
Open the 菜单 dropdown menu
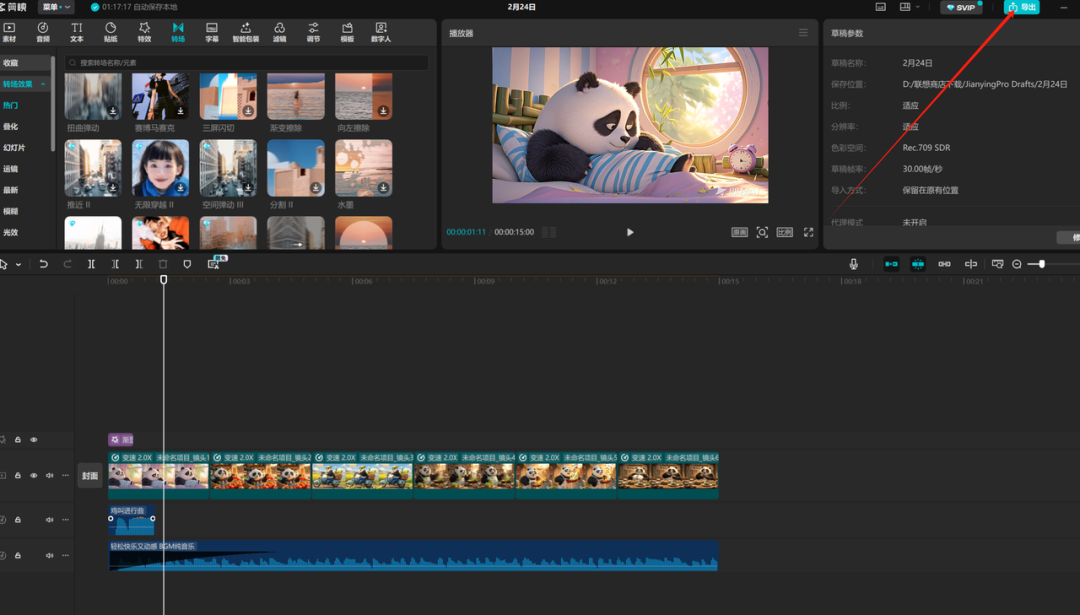(x=56, y=7)
